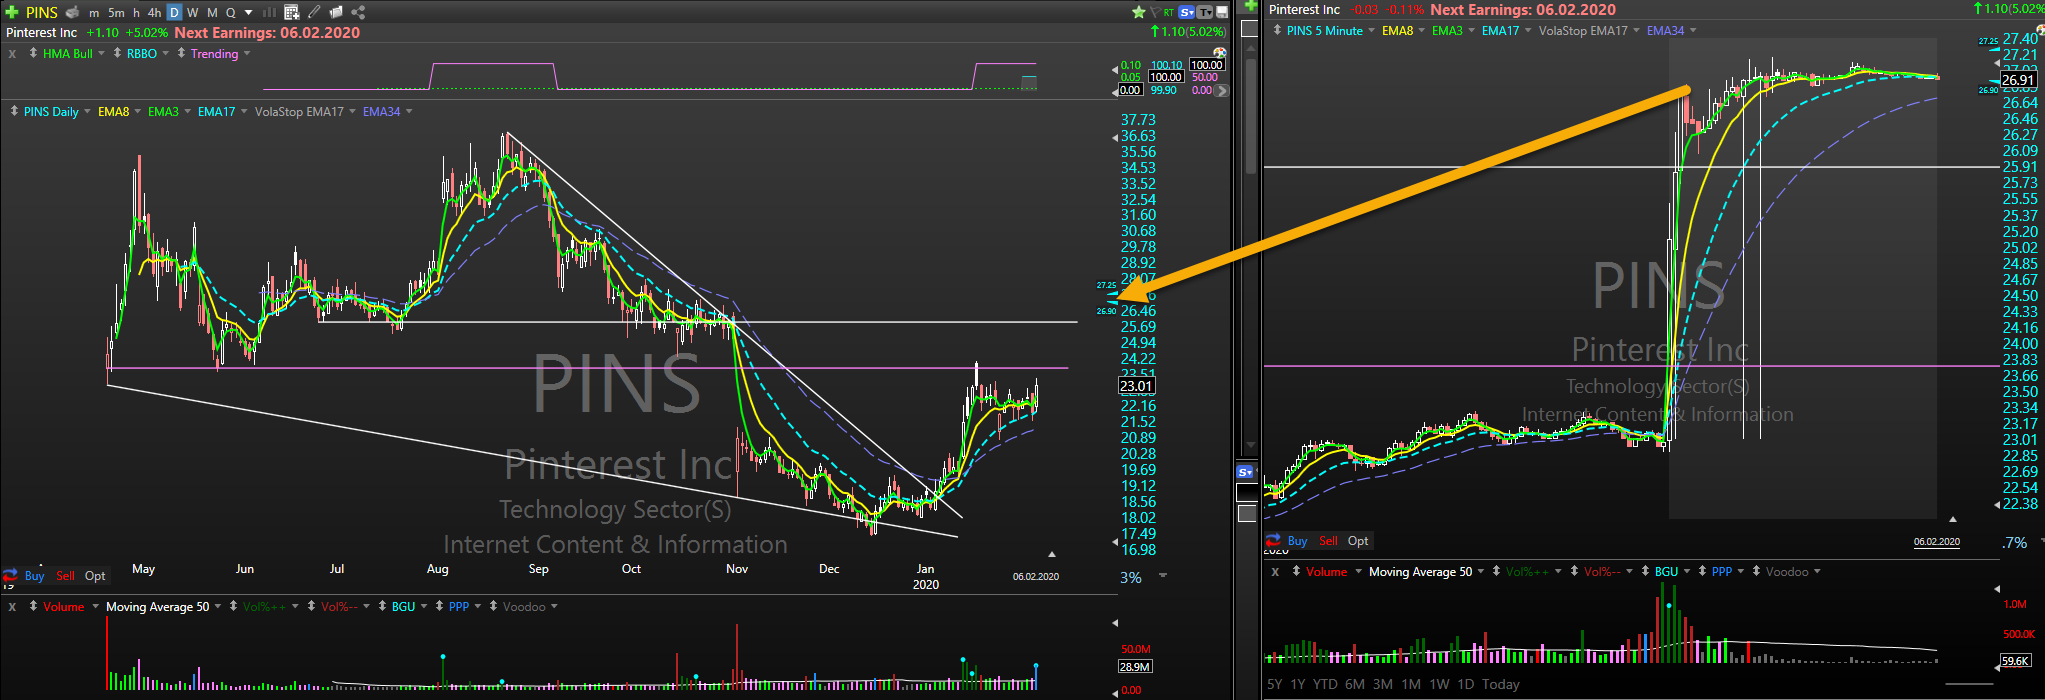2045x700 pixels.
Task: Select the YTD range at bottom right
Action: coord(1325,684)
